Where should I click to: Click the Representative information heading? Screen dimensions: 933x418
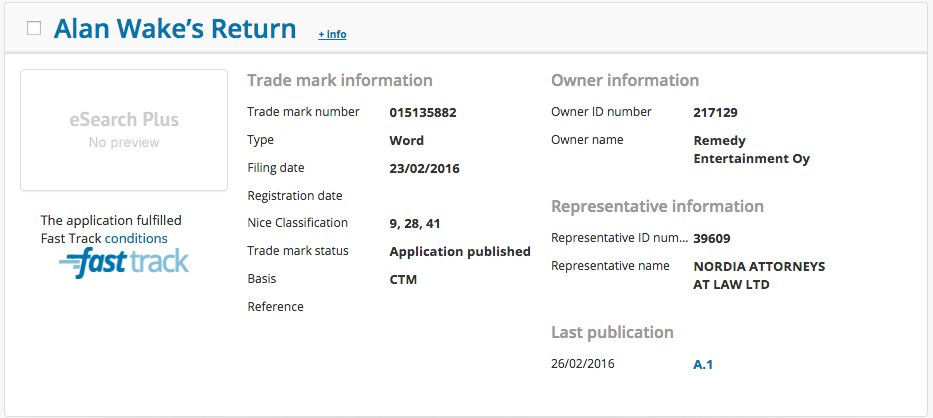658,206
